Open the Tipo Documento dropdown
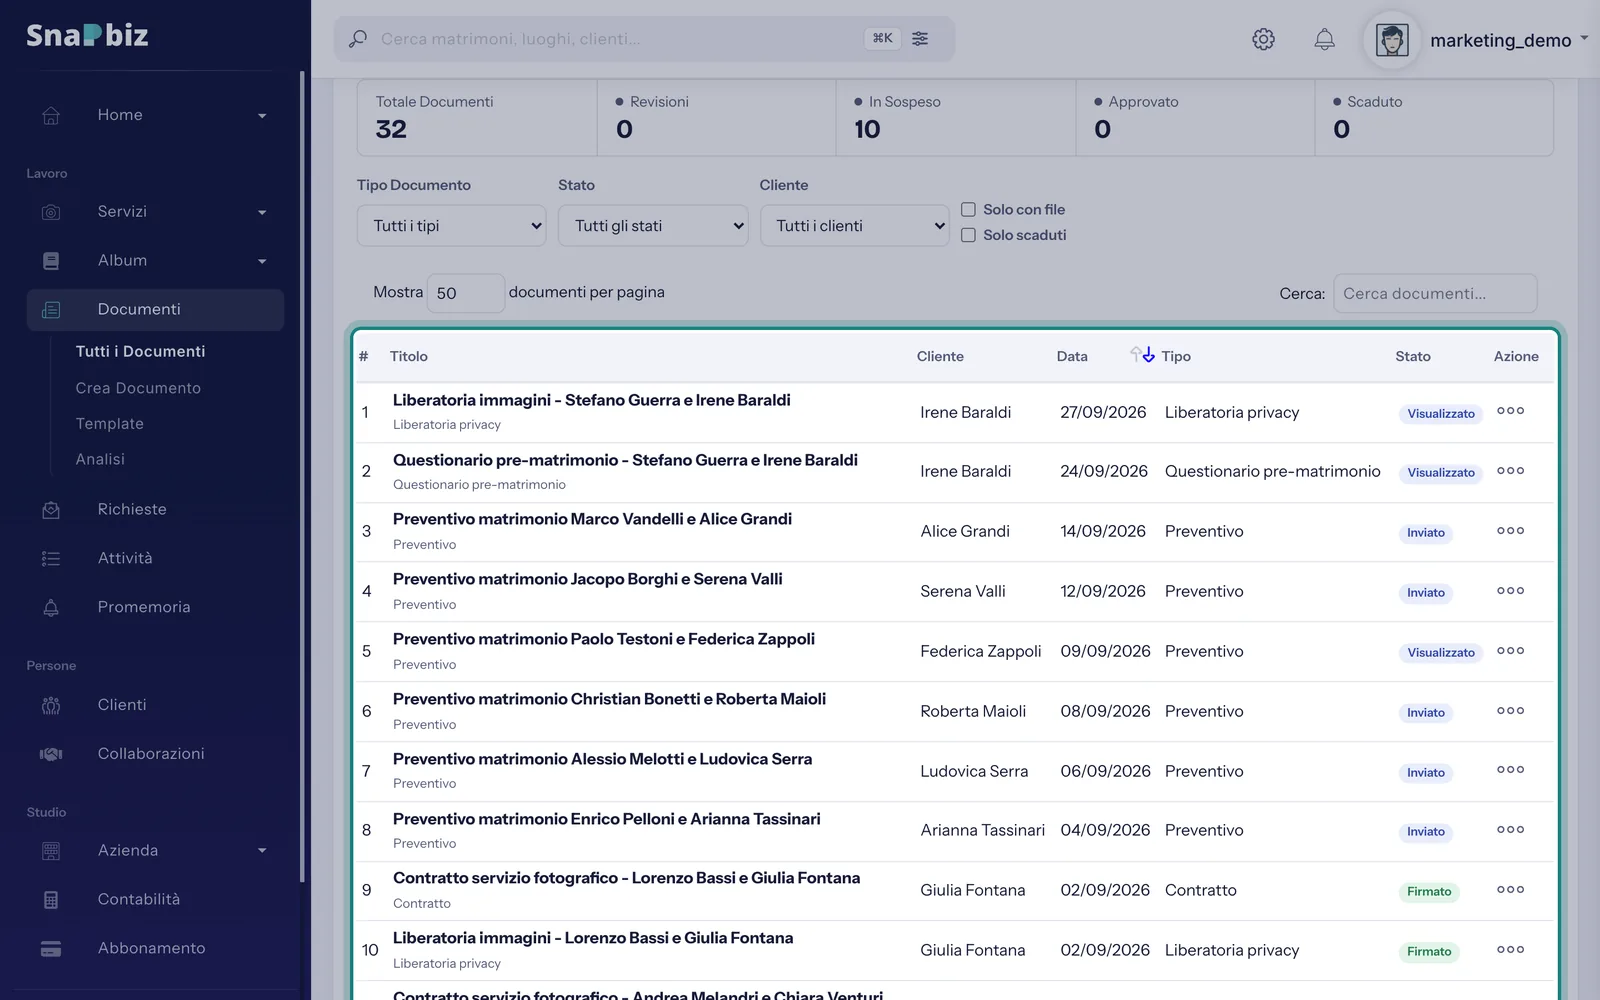 point(452,226)
